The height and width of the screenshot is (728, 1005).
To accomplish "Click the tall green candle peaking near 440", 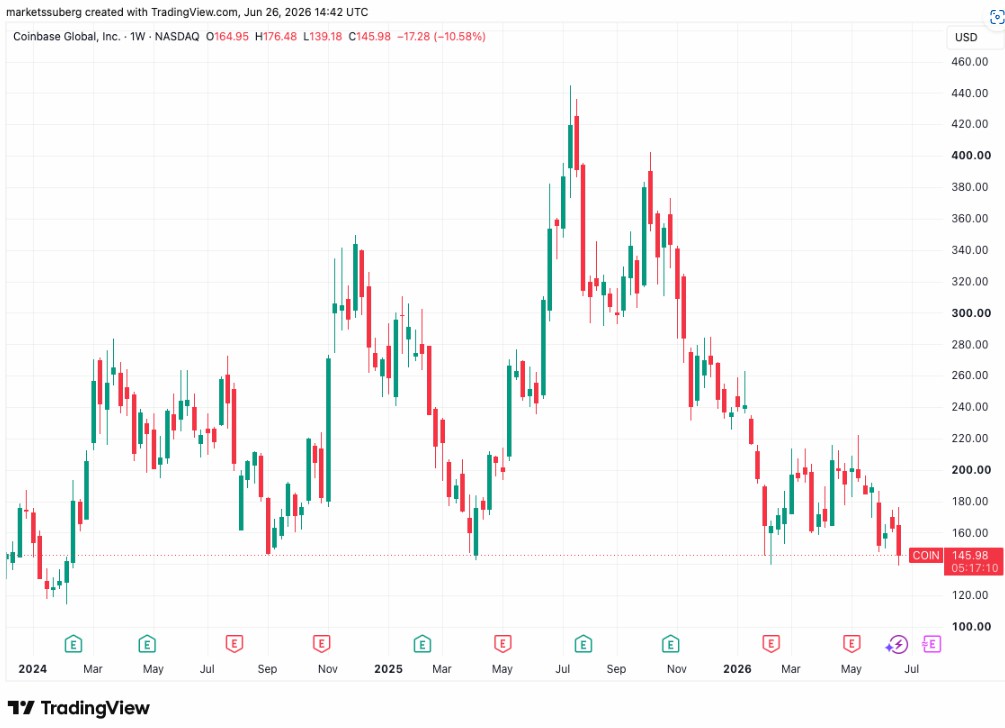I will pos(570,146).
